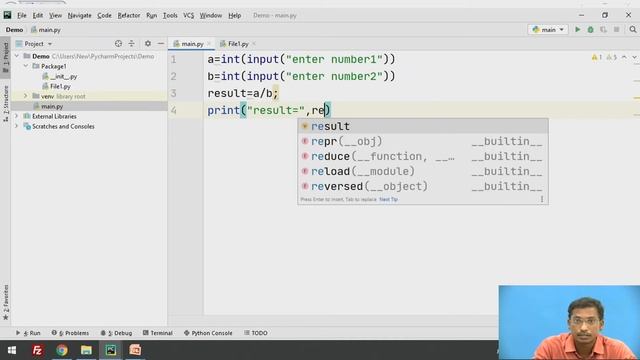Open the VCS menu

point(188,16)
